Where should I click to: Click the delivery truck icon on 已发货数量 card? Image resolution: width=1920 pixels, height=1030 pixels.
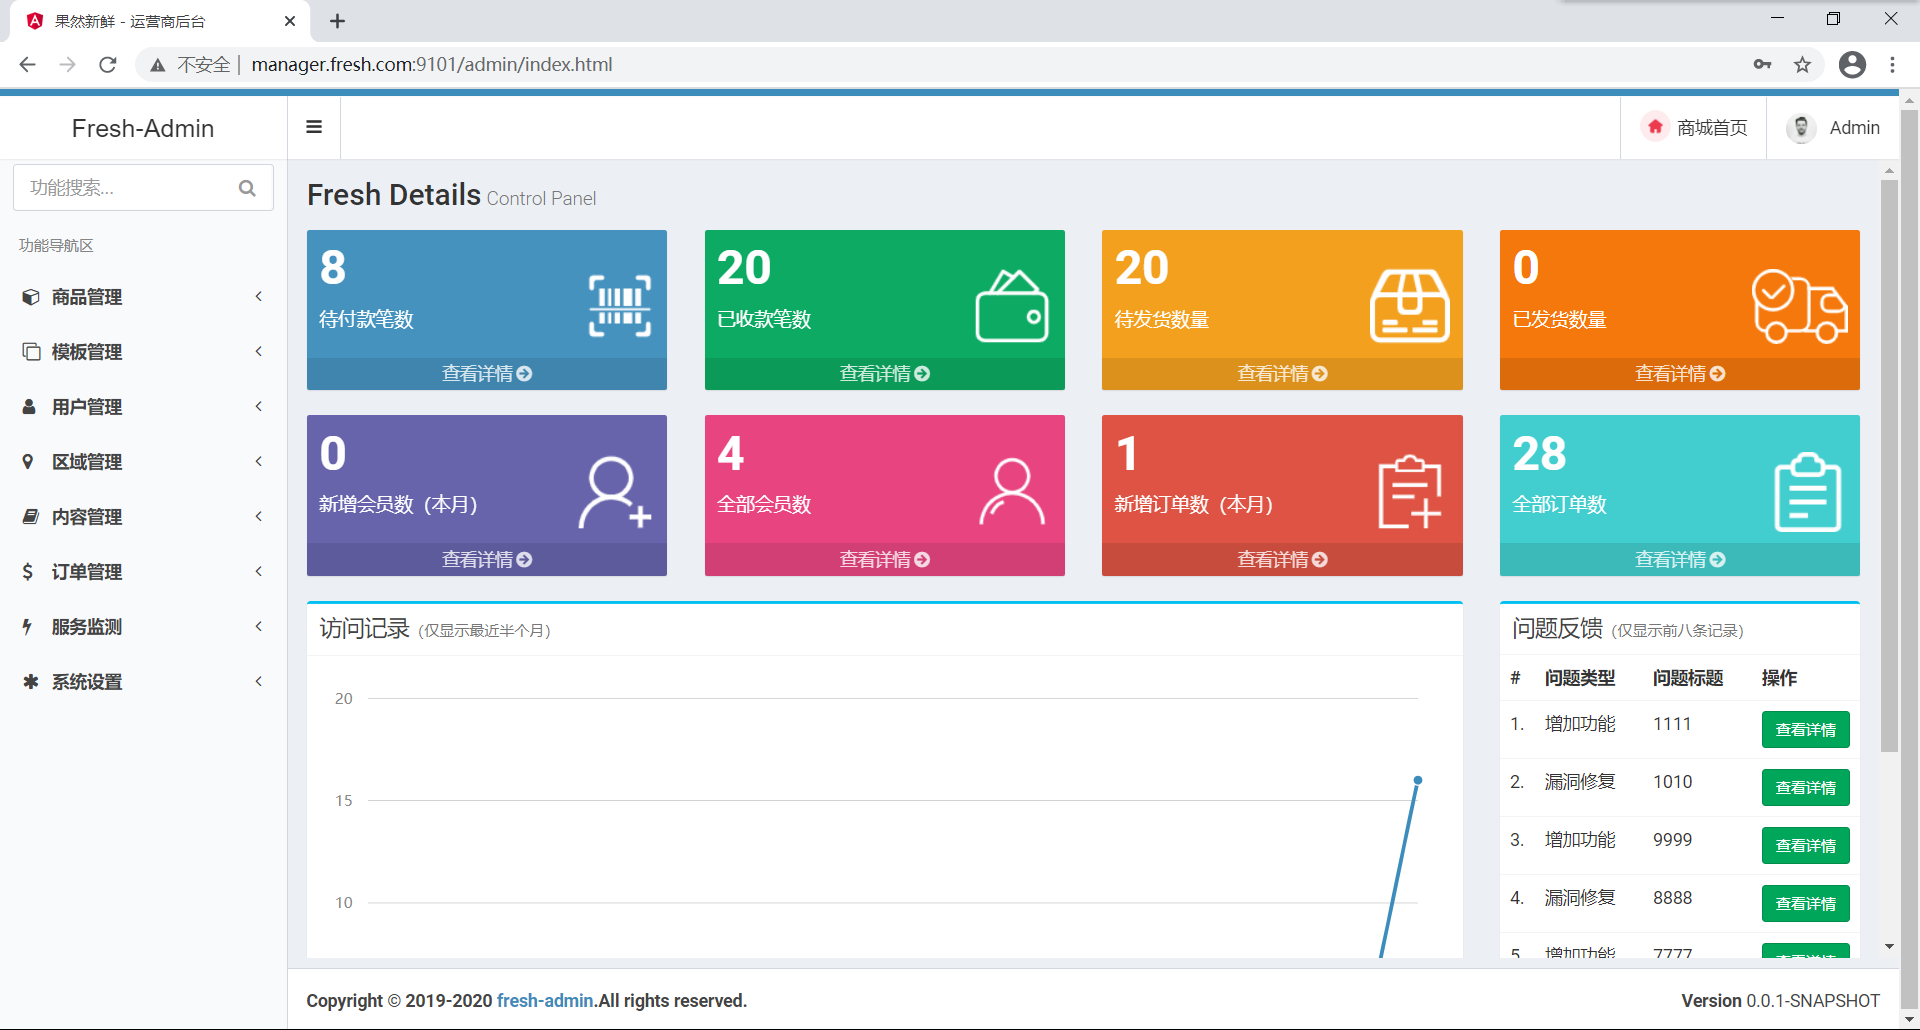click(1800, 306)
